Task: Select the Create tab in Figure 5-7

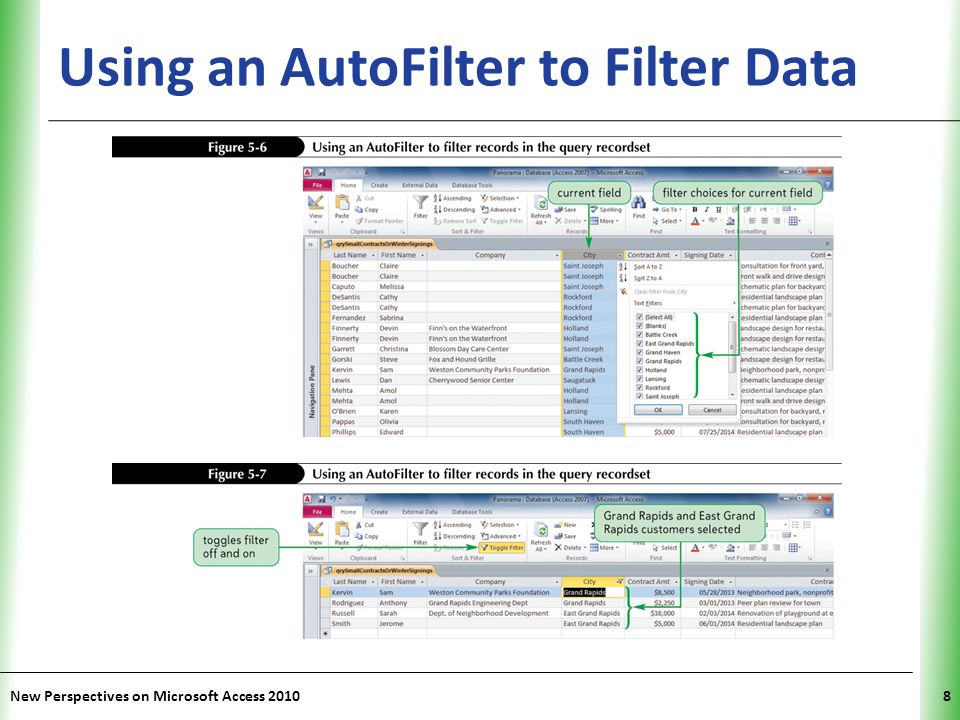Action: click(x=379, y=512)
